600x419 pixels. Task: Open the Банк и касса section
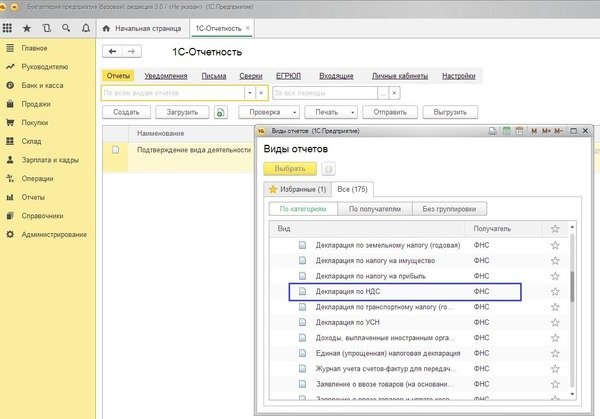point(42,85)
